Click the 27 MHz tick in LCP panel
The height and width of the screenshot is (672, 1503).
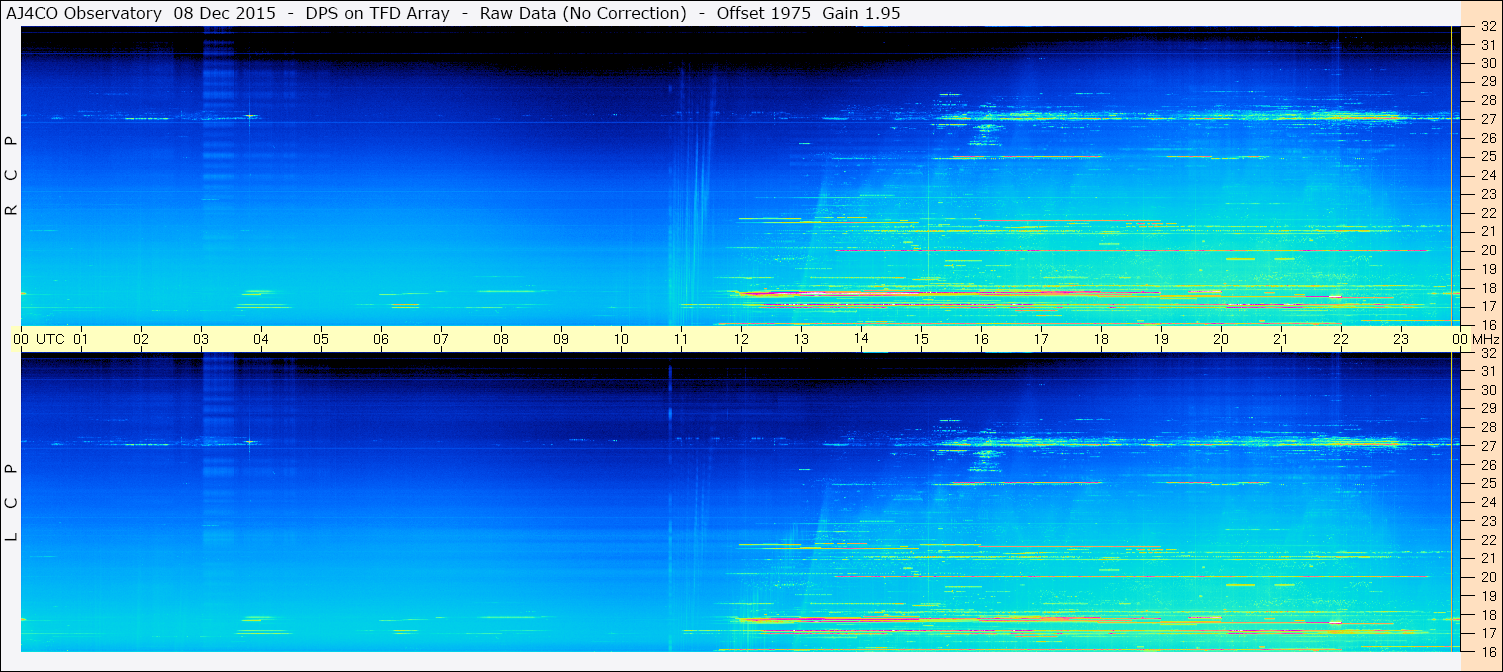pos(1488,446)
